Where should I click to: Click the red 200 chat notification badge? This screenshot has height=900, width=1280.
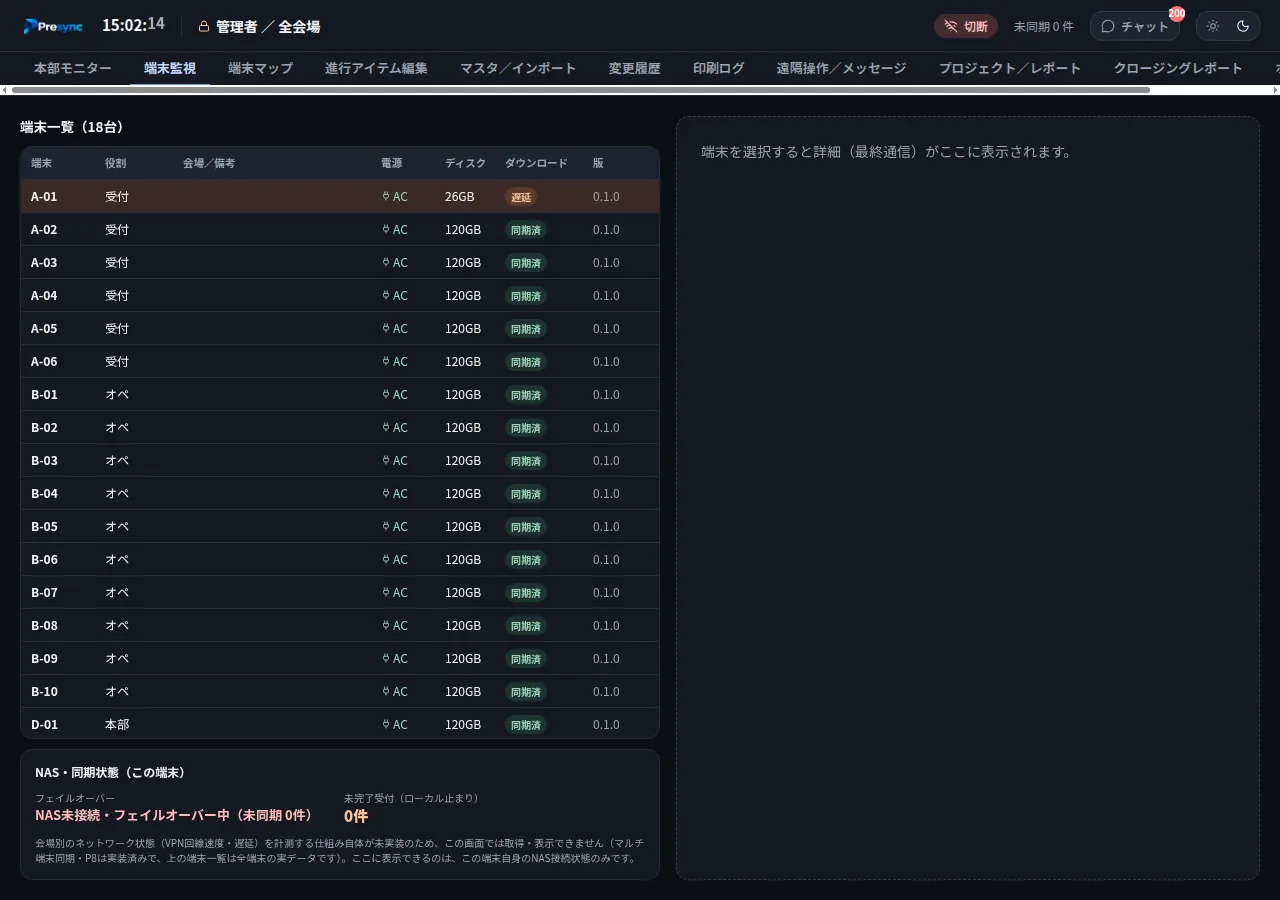tap(1177, 14)
